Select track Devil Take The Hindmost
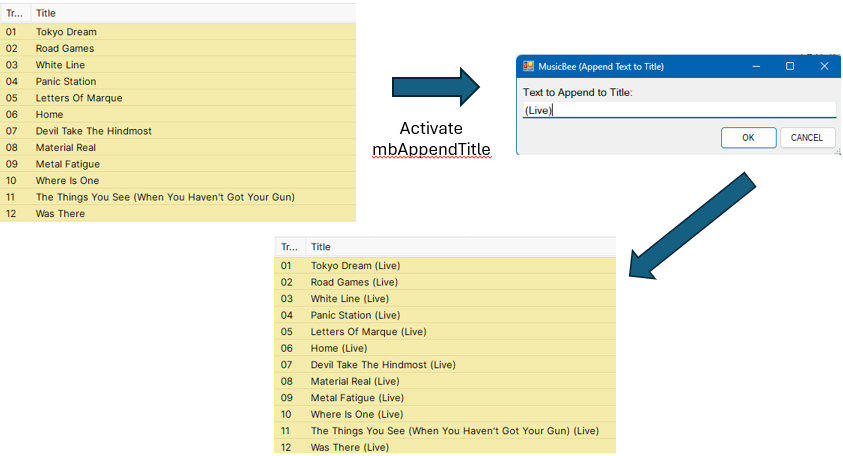 pyautogui.click(x=178, y=131)
